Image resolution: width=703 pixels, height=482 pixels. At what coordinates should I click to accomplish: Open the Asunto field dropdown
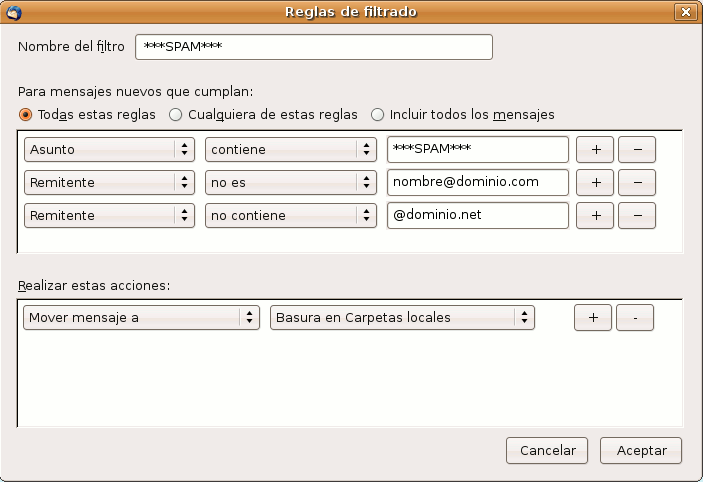point(109,150)
